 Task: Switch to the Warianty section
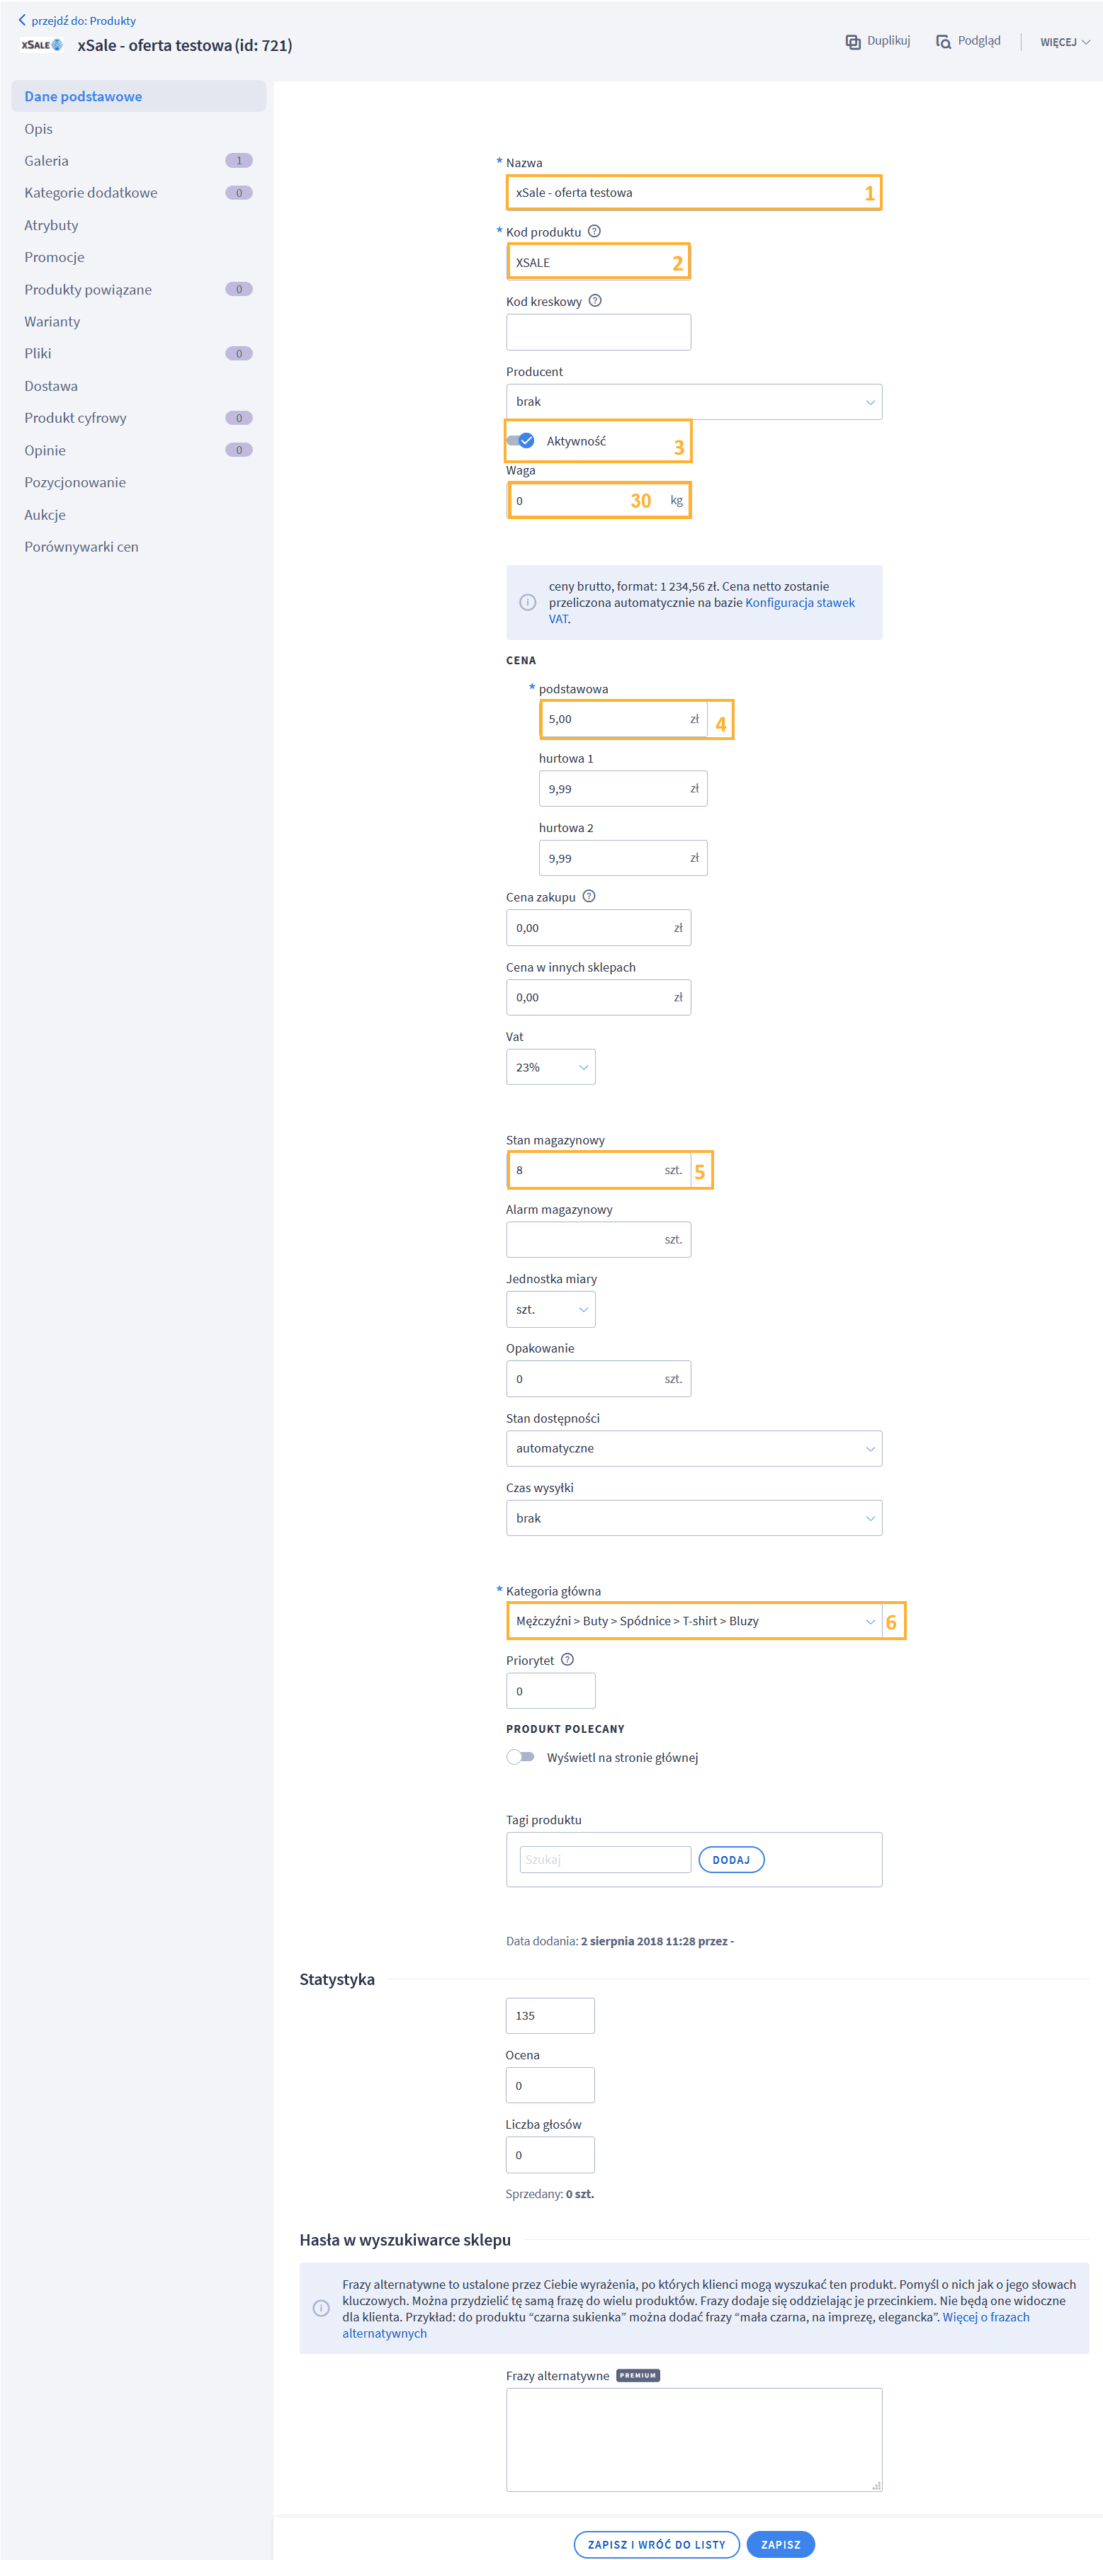click(x=52, y=322)
